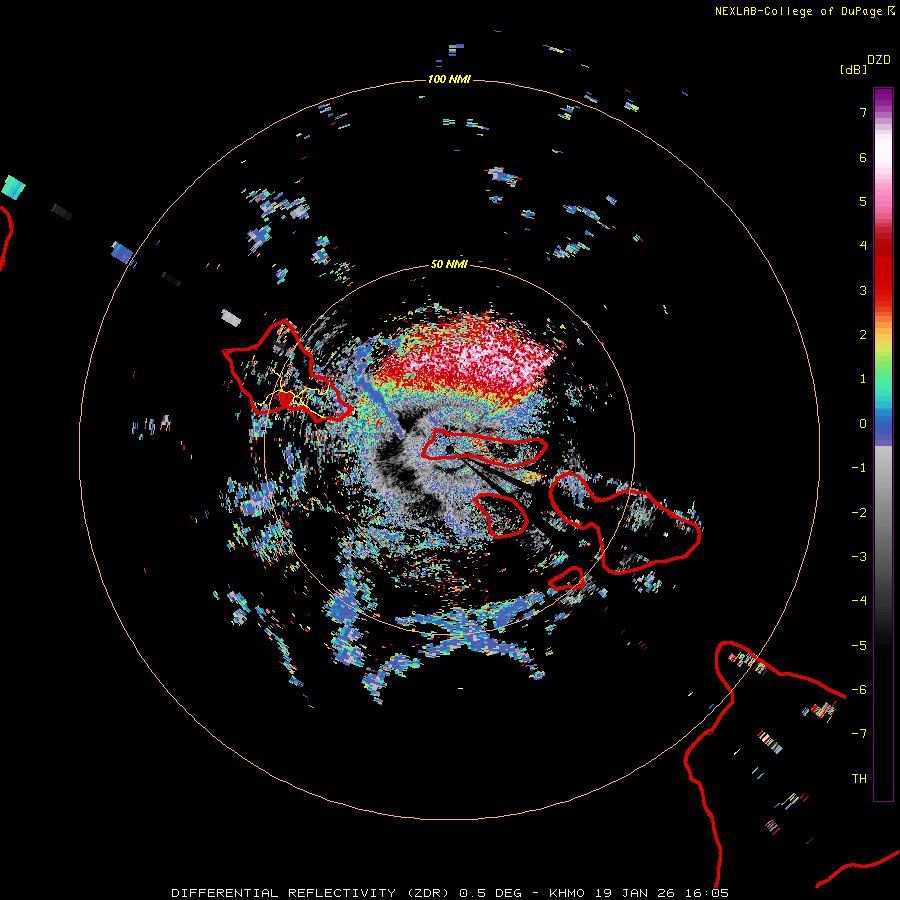The image size is (900, 900).
Task: Click the radar site dot at ring center
Action: point(449,449)
